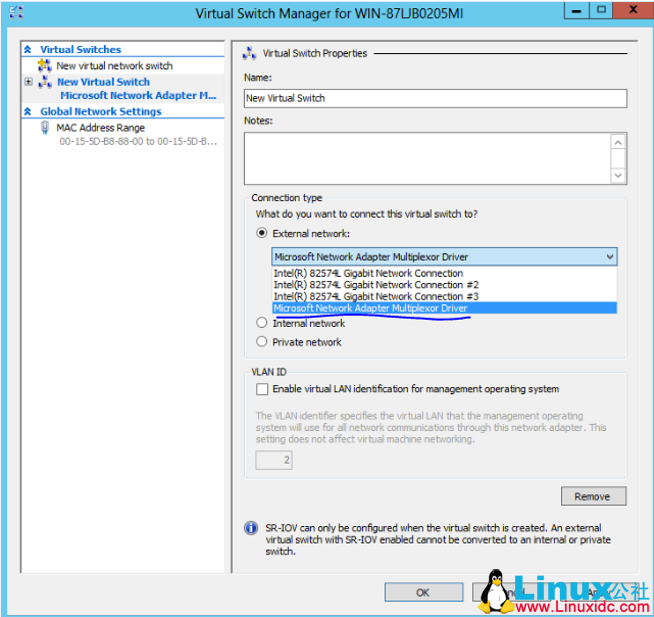Click Notes scrollbar up arrow
The height and width of the screenshot is (617, 654).
pos(618,143)
